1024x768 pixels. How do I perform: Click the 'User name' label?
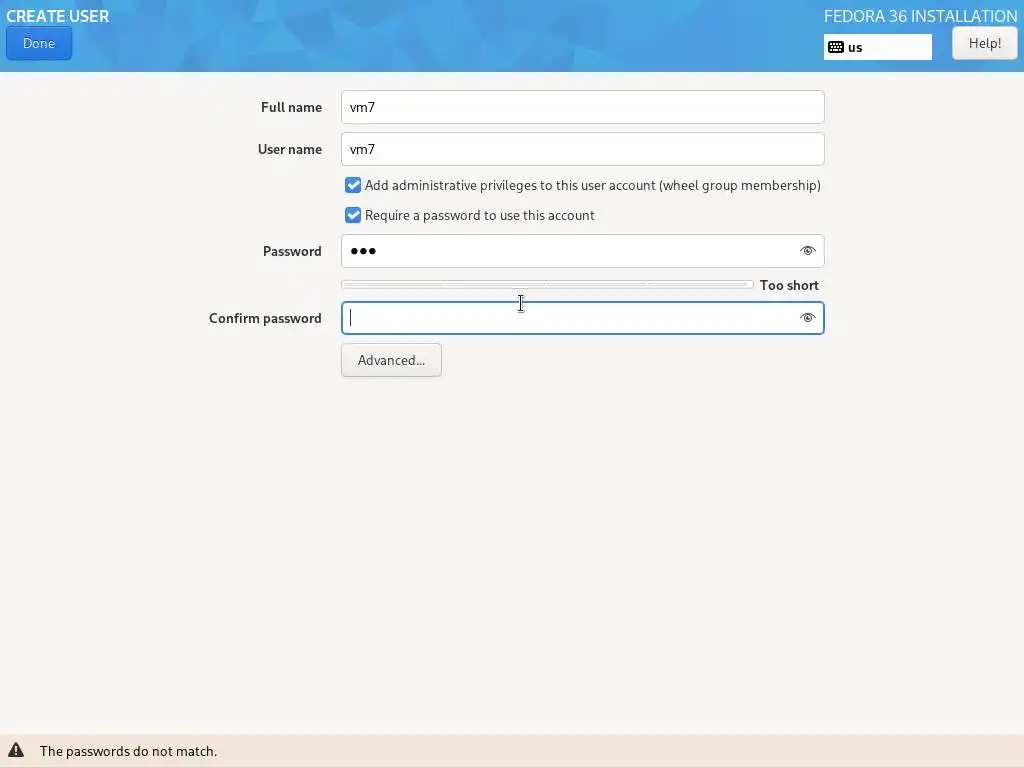click(x=290, y=149)
